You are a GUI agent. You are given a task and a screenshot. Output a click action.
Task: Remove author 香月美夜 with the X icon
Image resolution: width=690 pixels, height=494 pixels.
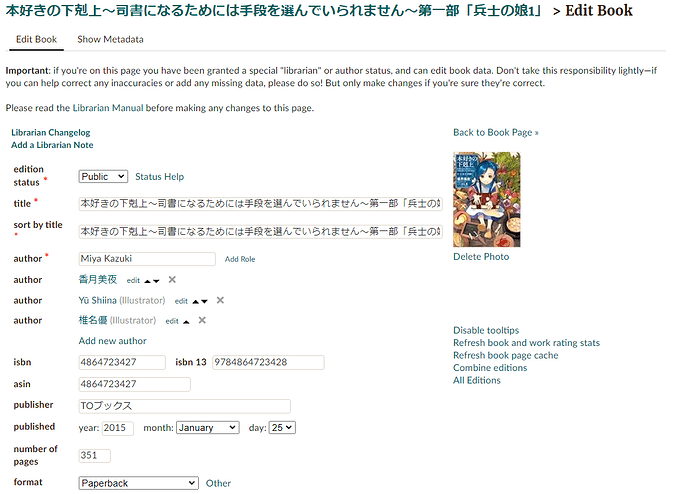(x=172, y=280)
